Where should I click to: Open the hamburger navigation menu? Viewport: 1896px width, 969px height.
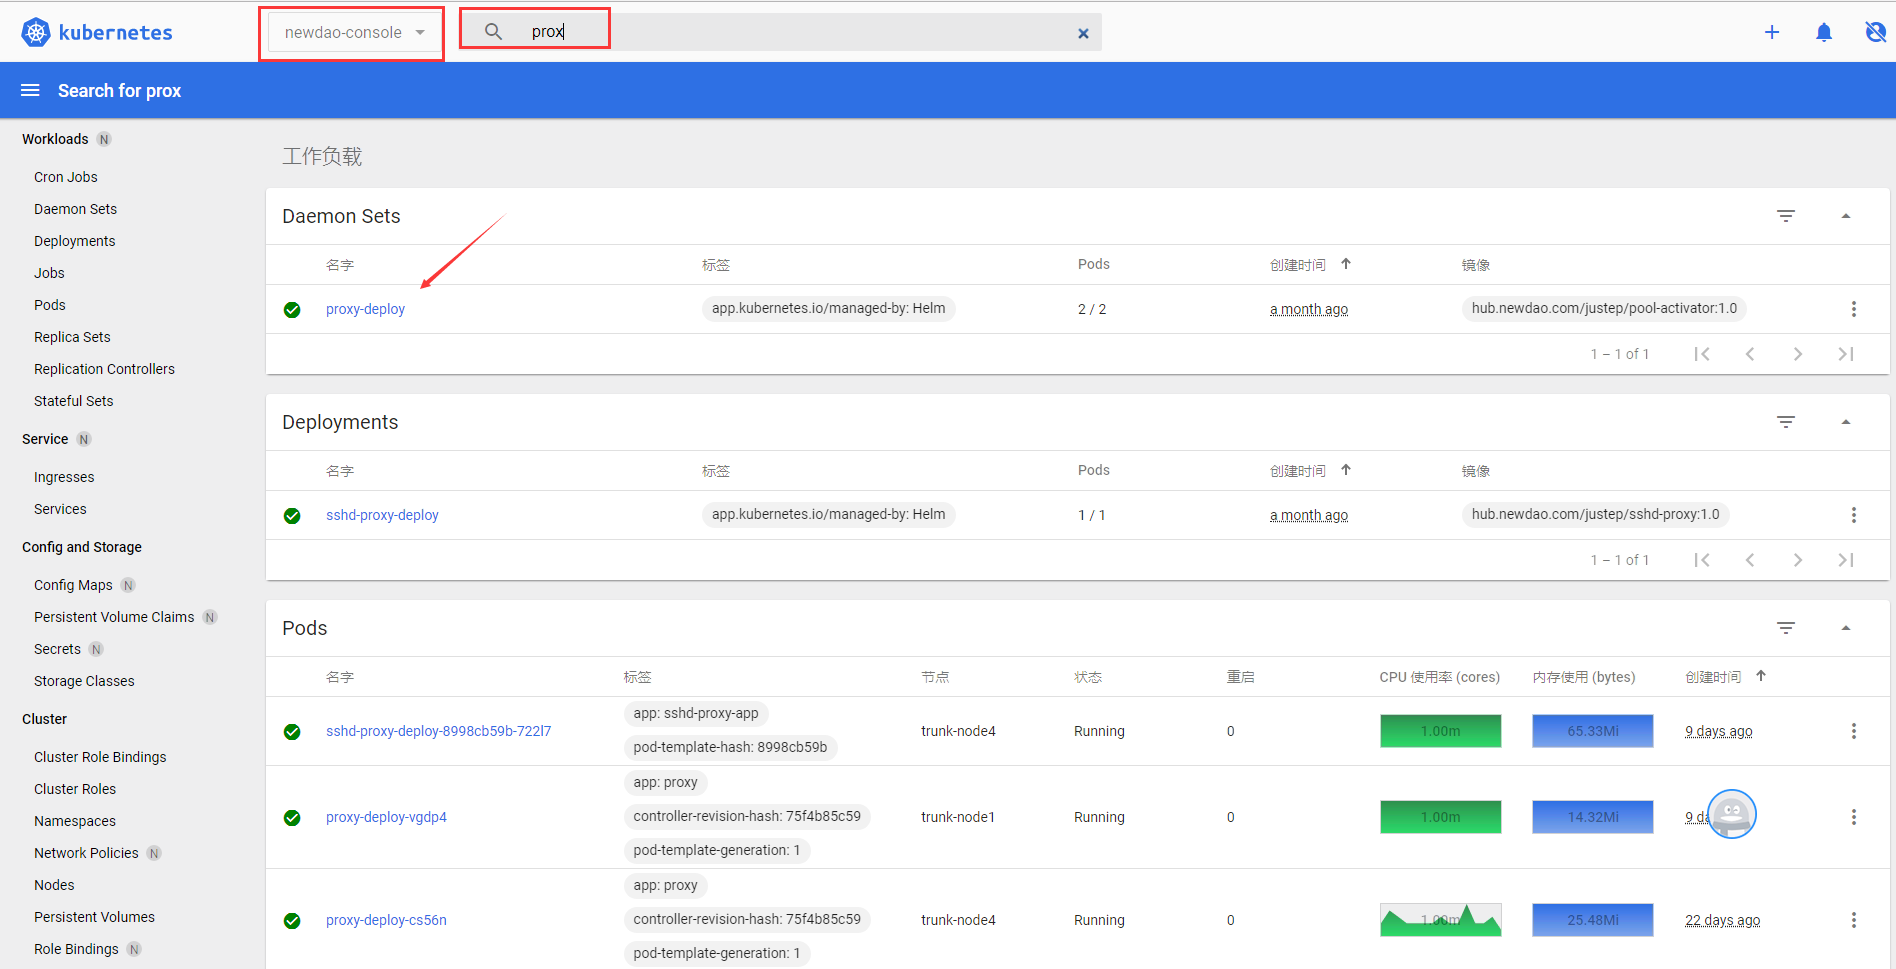click(30, 91)
